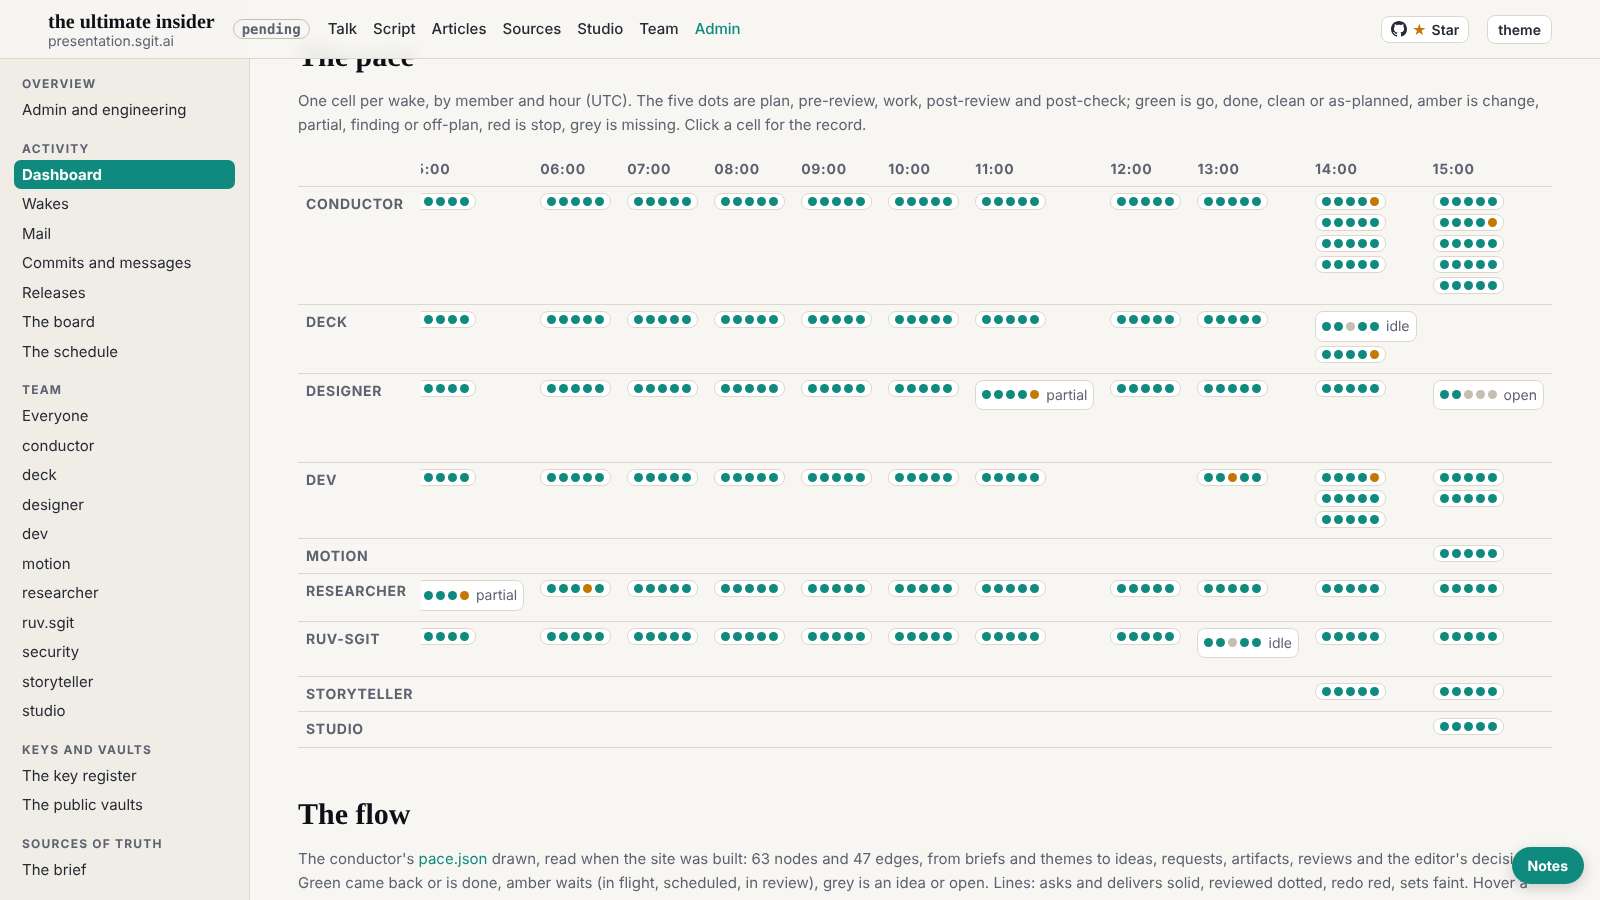The image size is (1600, 900).
Task: Open the Talk menu item
Action: [x=342, y=29]
